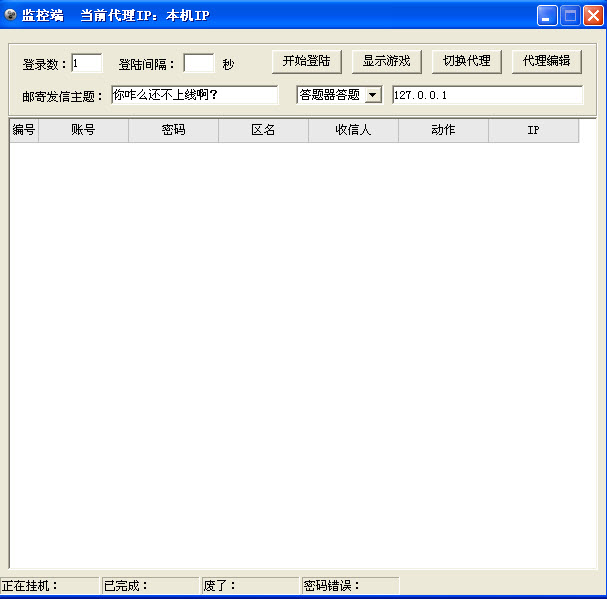The height and width of the screenshot is (599, 607).
Task: Sort by the 账号 column header
Action: coord(83,130)
